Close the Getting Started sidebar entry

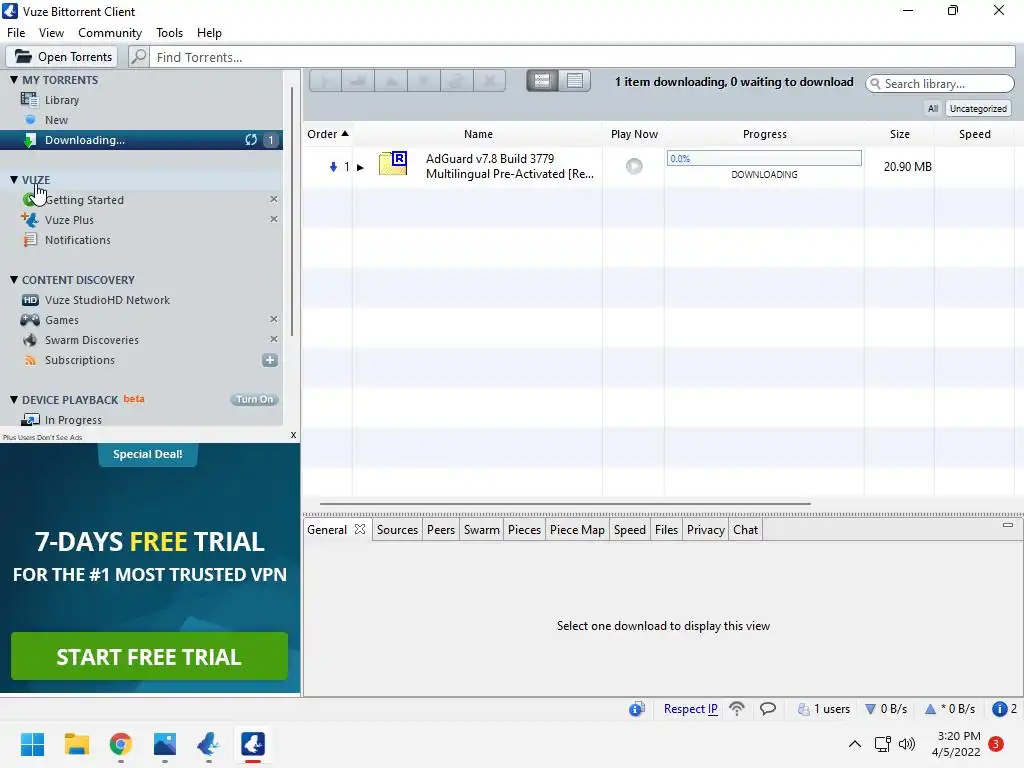(x=274, y=199)
